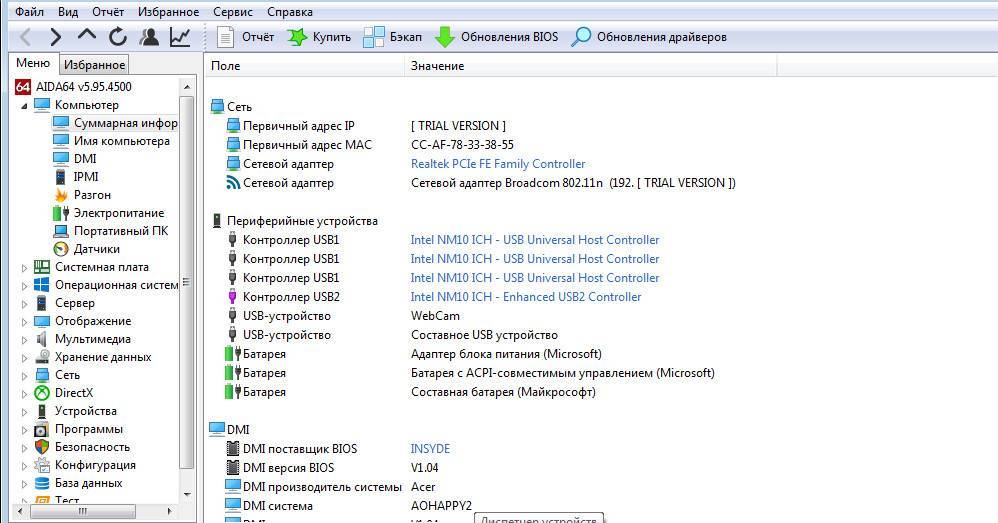
Task: Select the WebCam USB device value
Action: coord(435,316)
